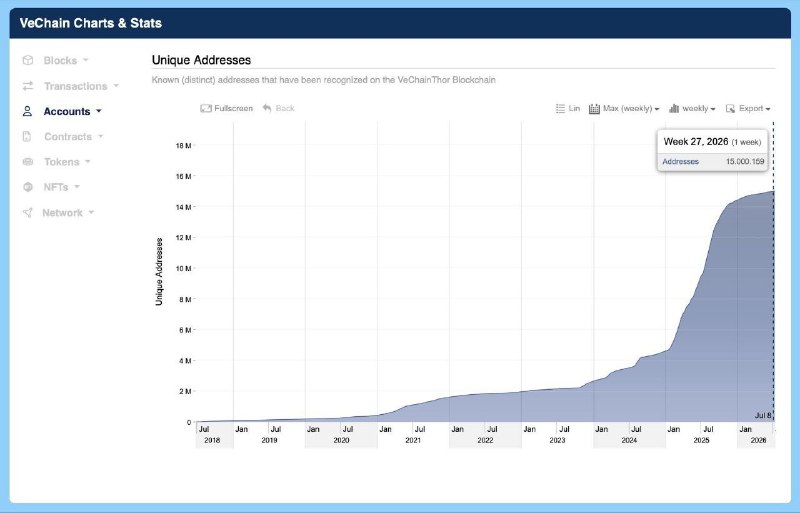The image size is (800, 513).
Task: Select the Accounts menu item
Action: pyautogui.click(x=67, y=111)
